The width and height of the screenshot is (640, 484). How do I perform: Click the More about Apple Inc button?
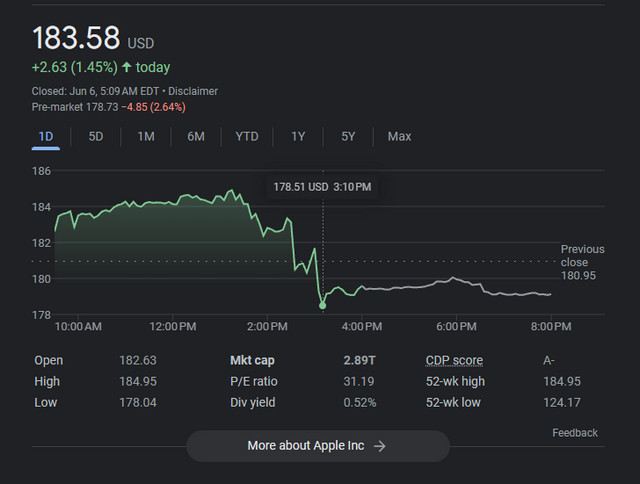pos(318,446)
